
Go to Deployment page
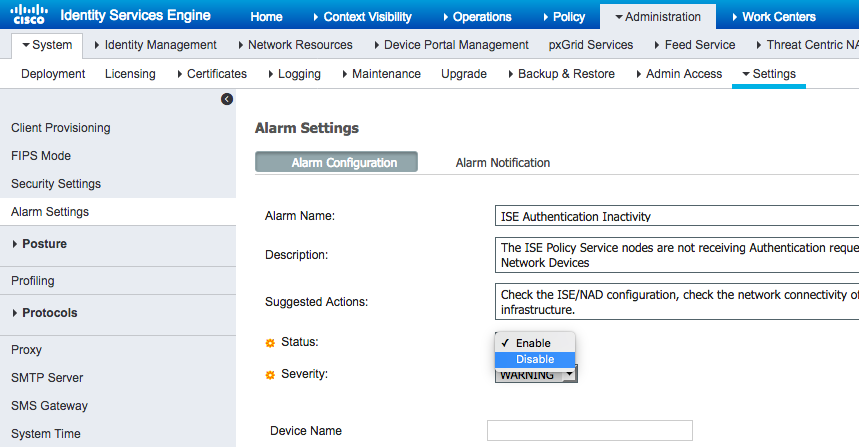(x=53, y=74)
